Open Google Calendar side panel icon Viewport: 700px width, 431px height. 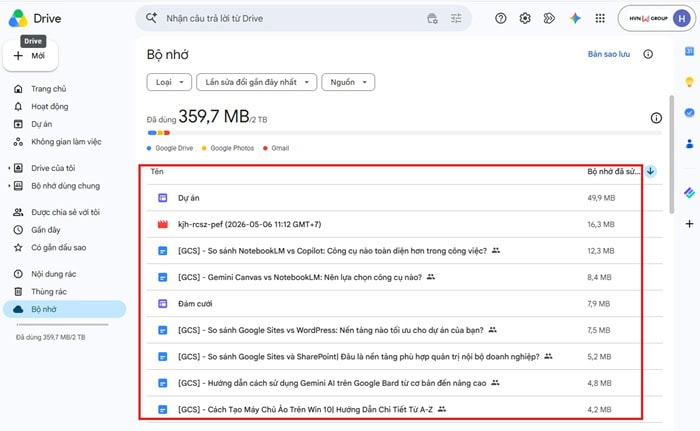pyautogui.click(x=689, y=51)
